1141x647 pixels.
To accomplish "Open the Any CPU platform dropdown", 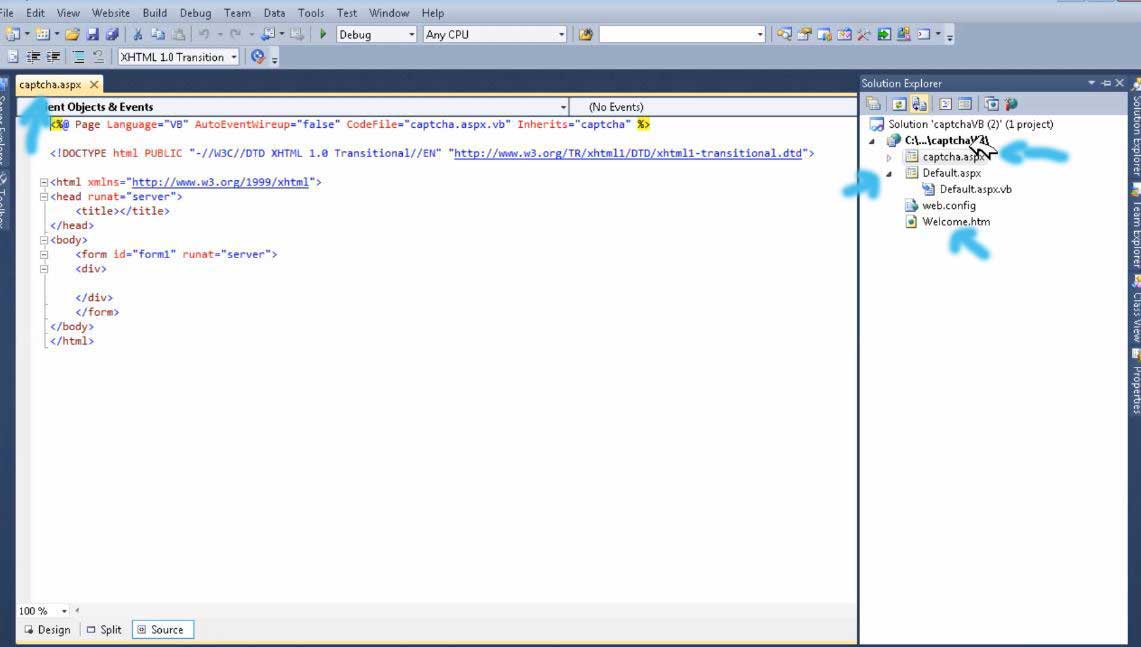I will (560, 35).
